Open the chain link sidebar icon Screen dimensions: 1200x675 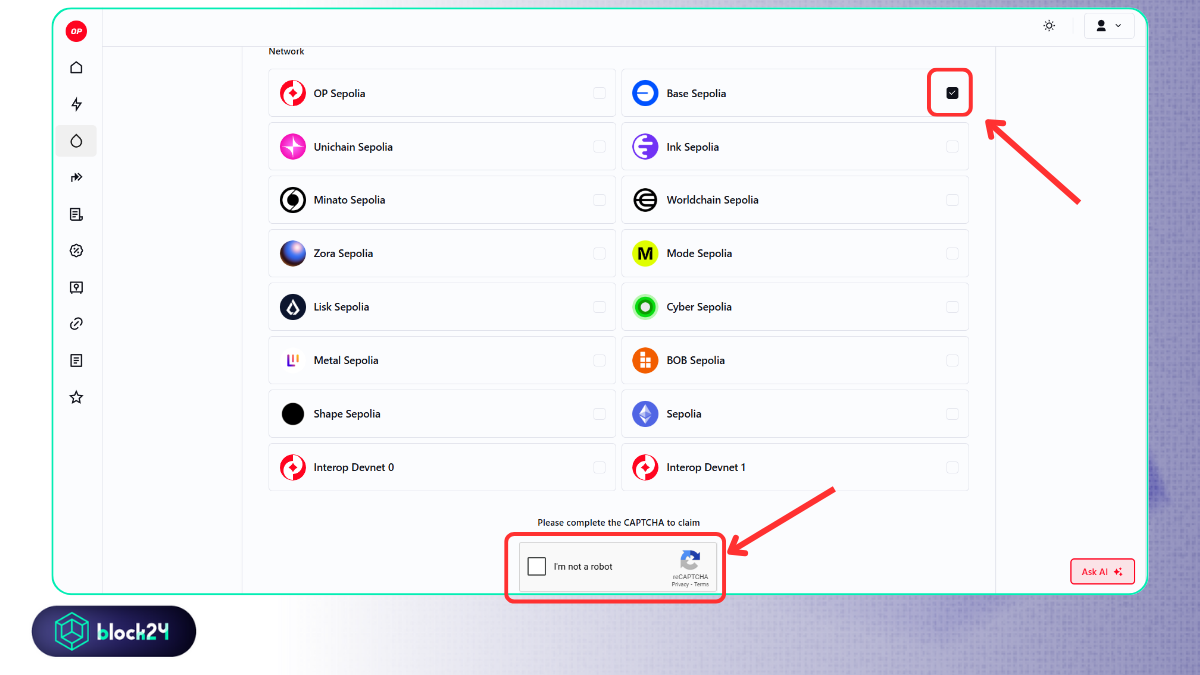pos(76,324)
